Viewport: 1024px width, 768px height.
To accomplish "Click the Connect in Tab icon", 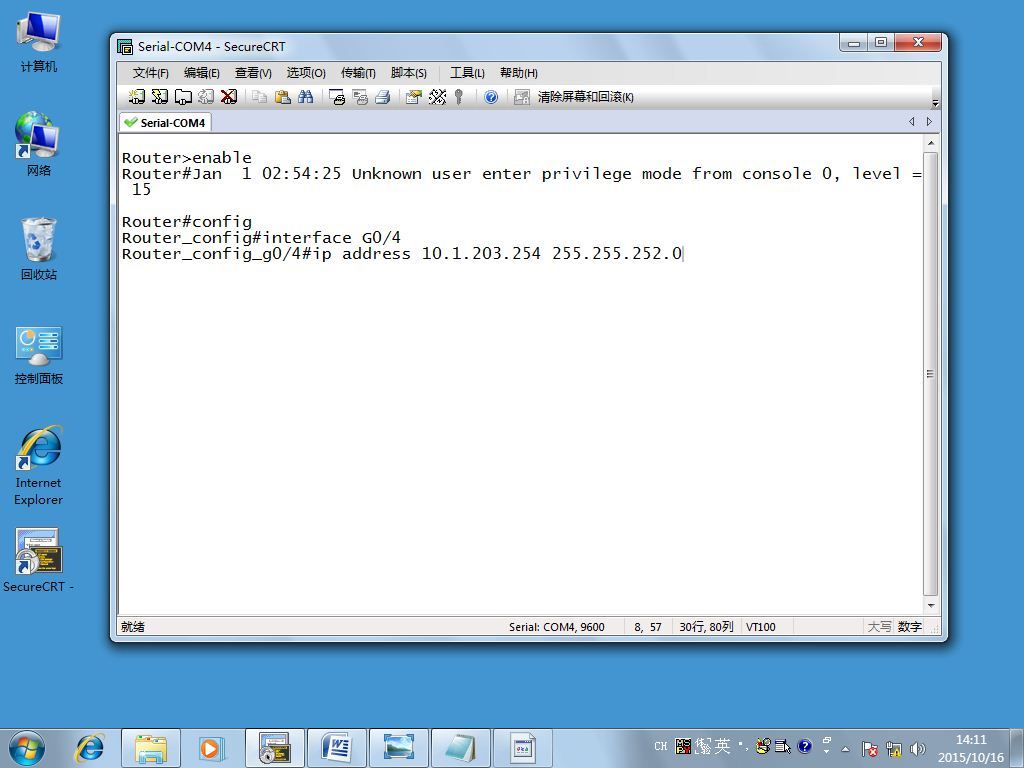I will point(183,97).
